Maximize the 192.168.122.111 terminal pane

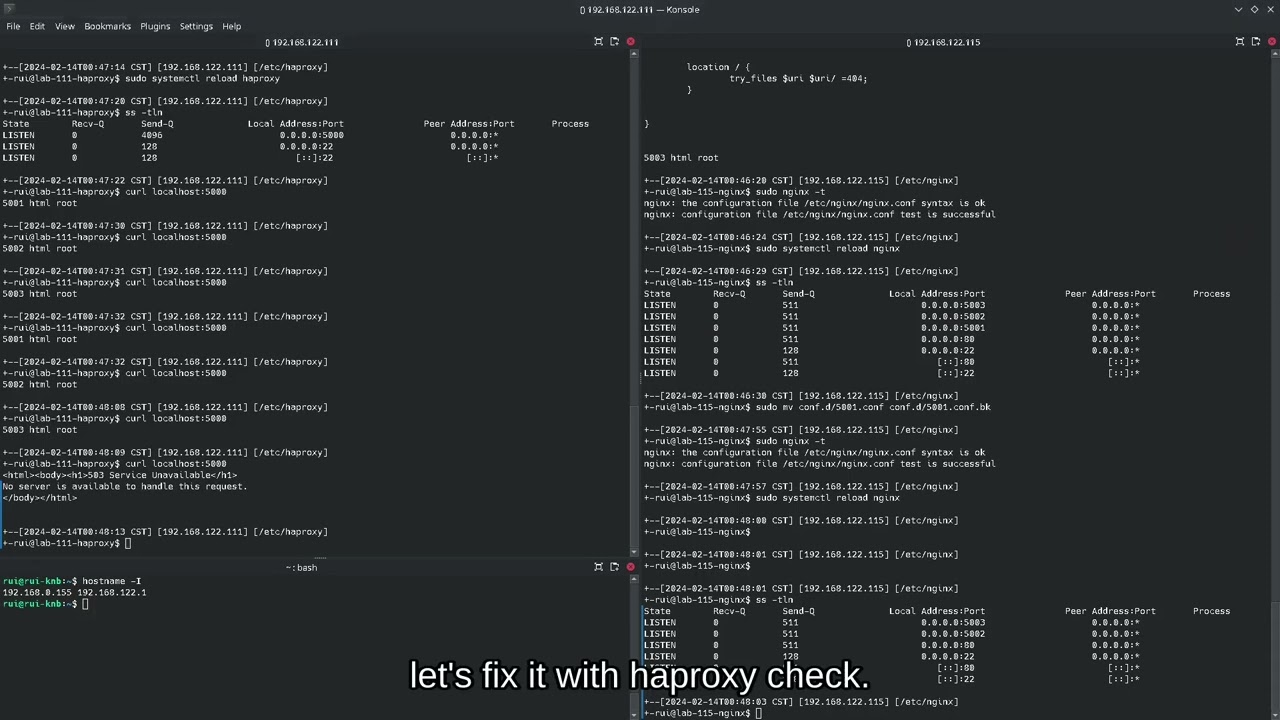pyautogui.click(x=598, y=42)
